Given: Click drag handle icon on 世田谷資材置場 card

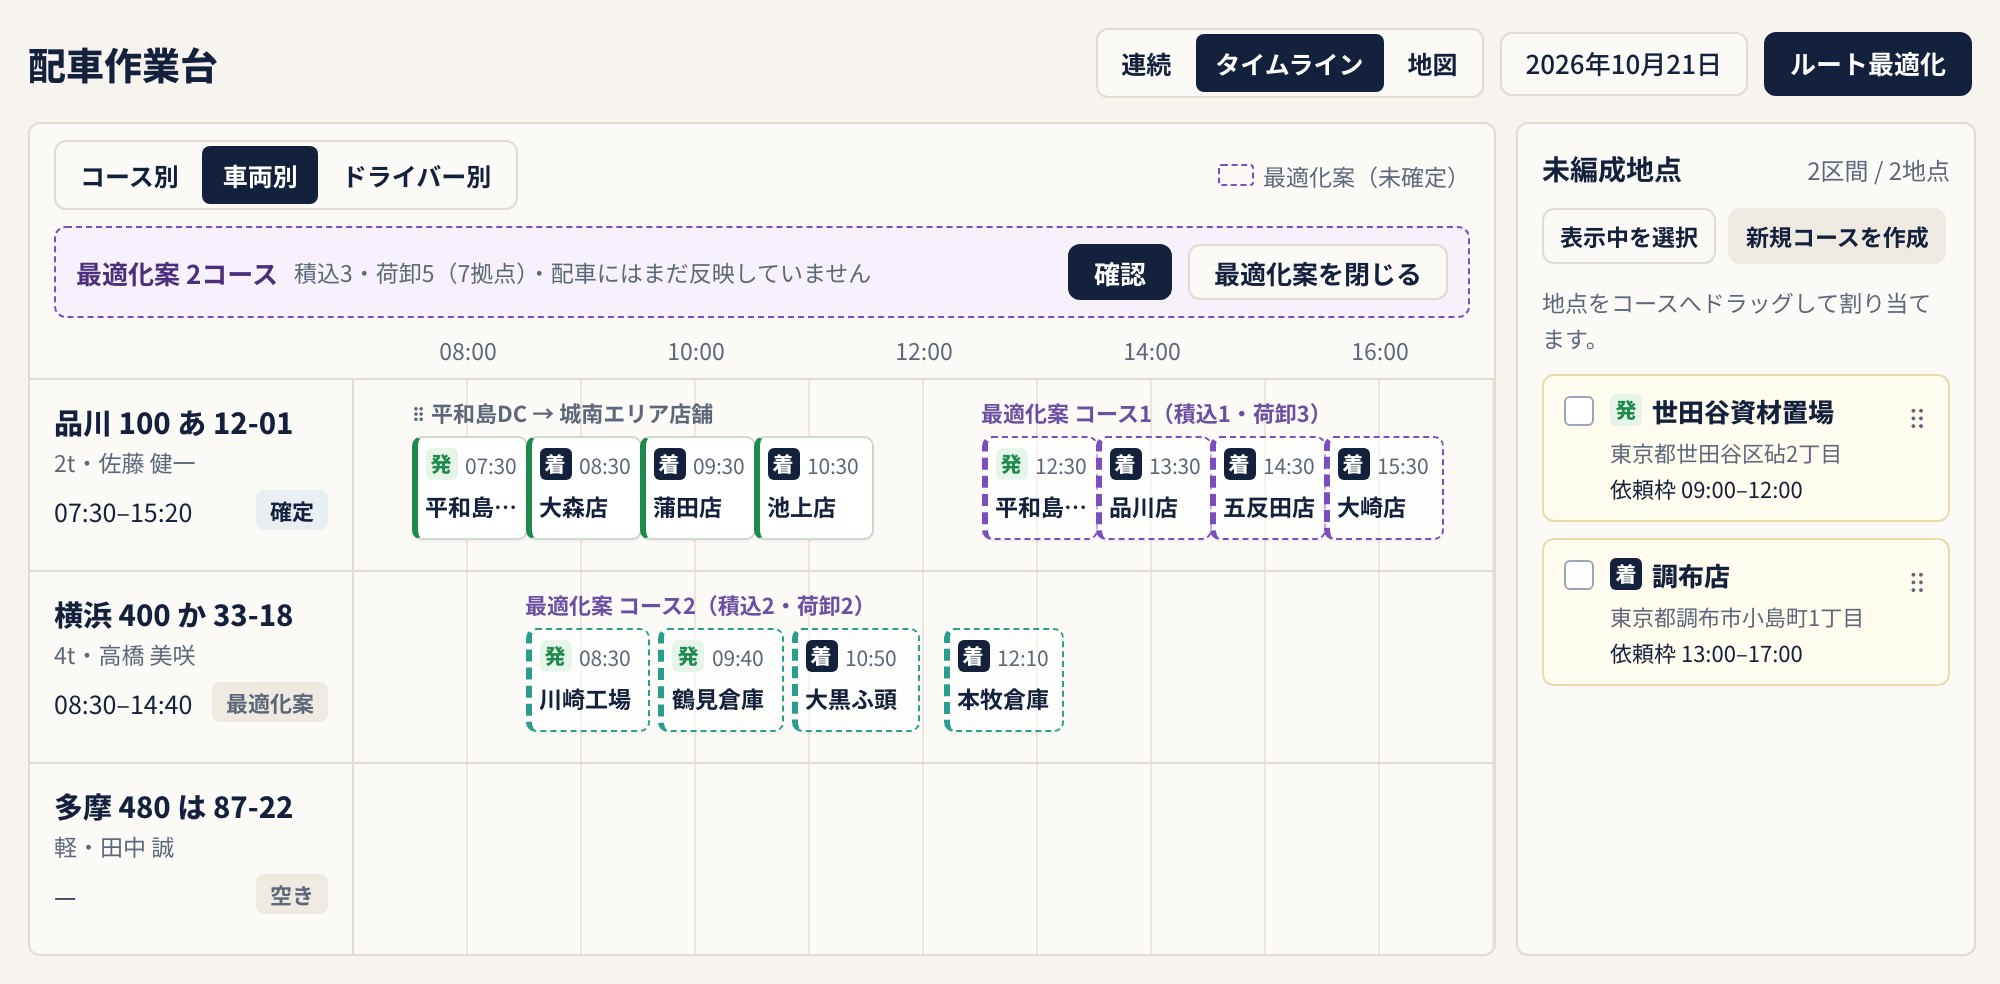Looking at the screenshot, I should [1916, 419].
